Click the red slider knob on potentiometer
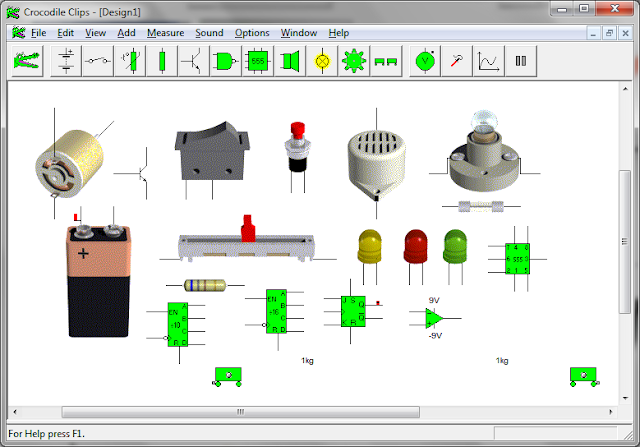Image resolution: width=640 pixels, height=447 pixels. tap(248, 229)
